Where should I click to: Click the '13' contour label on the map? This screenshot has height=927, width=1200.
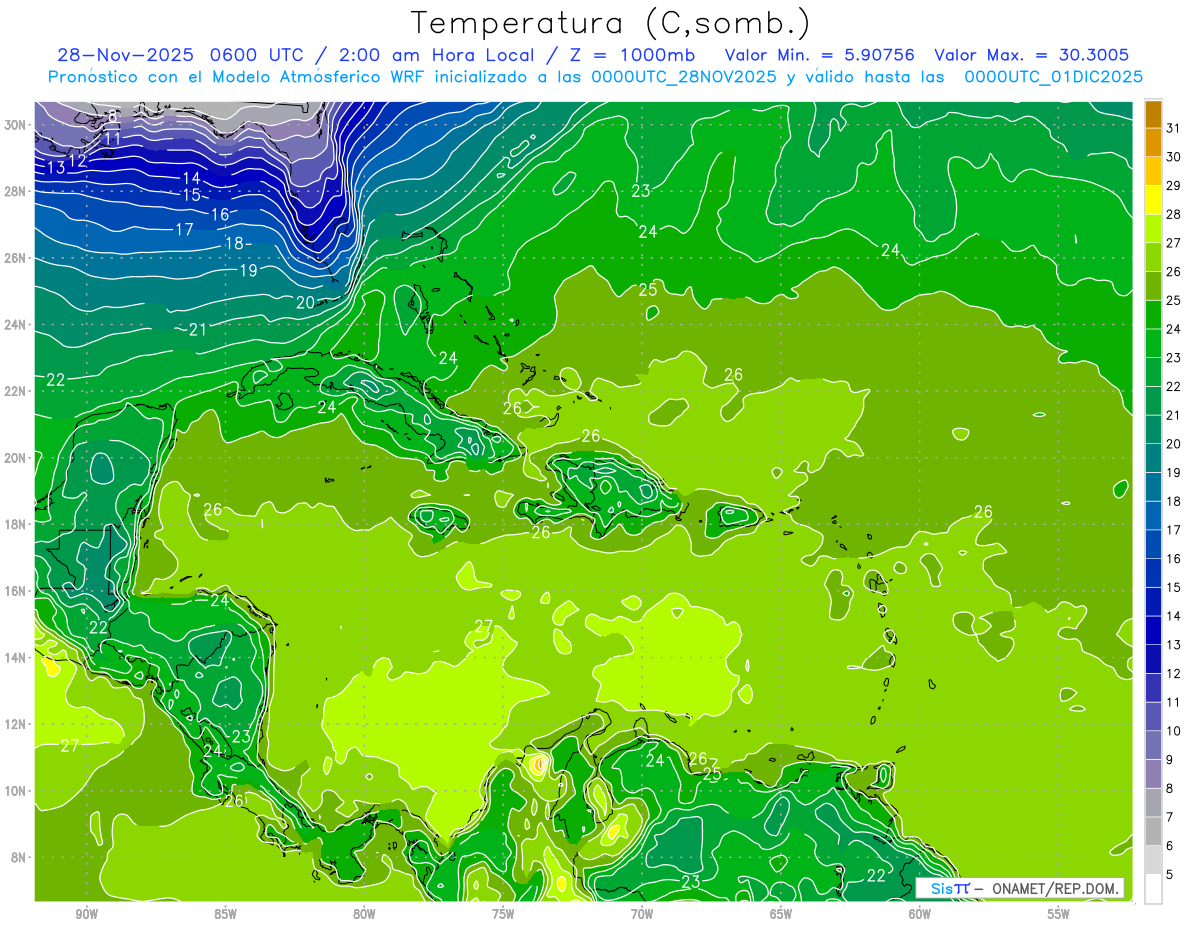point(56,168)
